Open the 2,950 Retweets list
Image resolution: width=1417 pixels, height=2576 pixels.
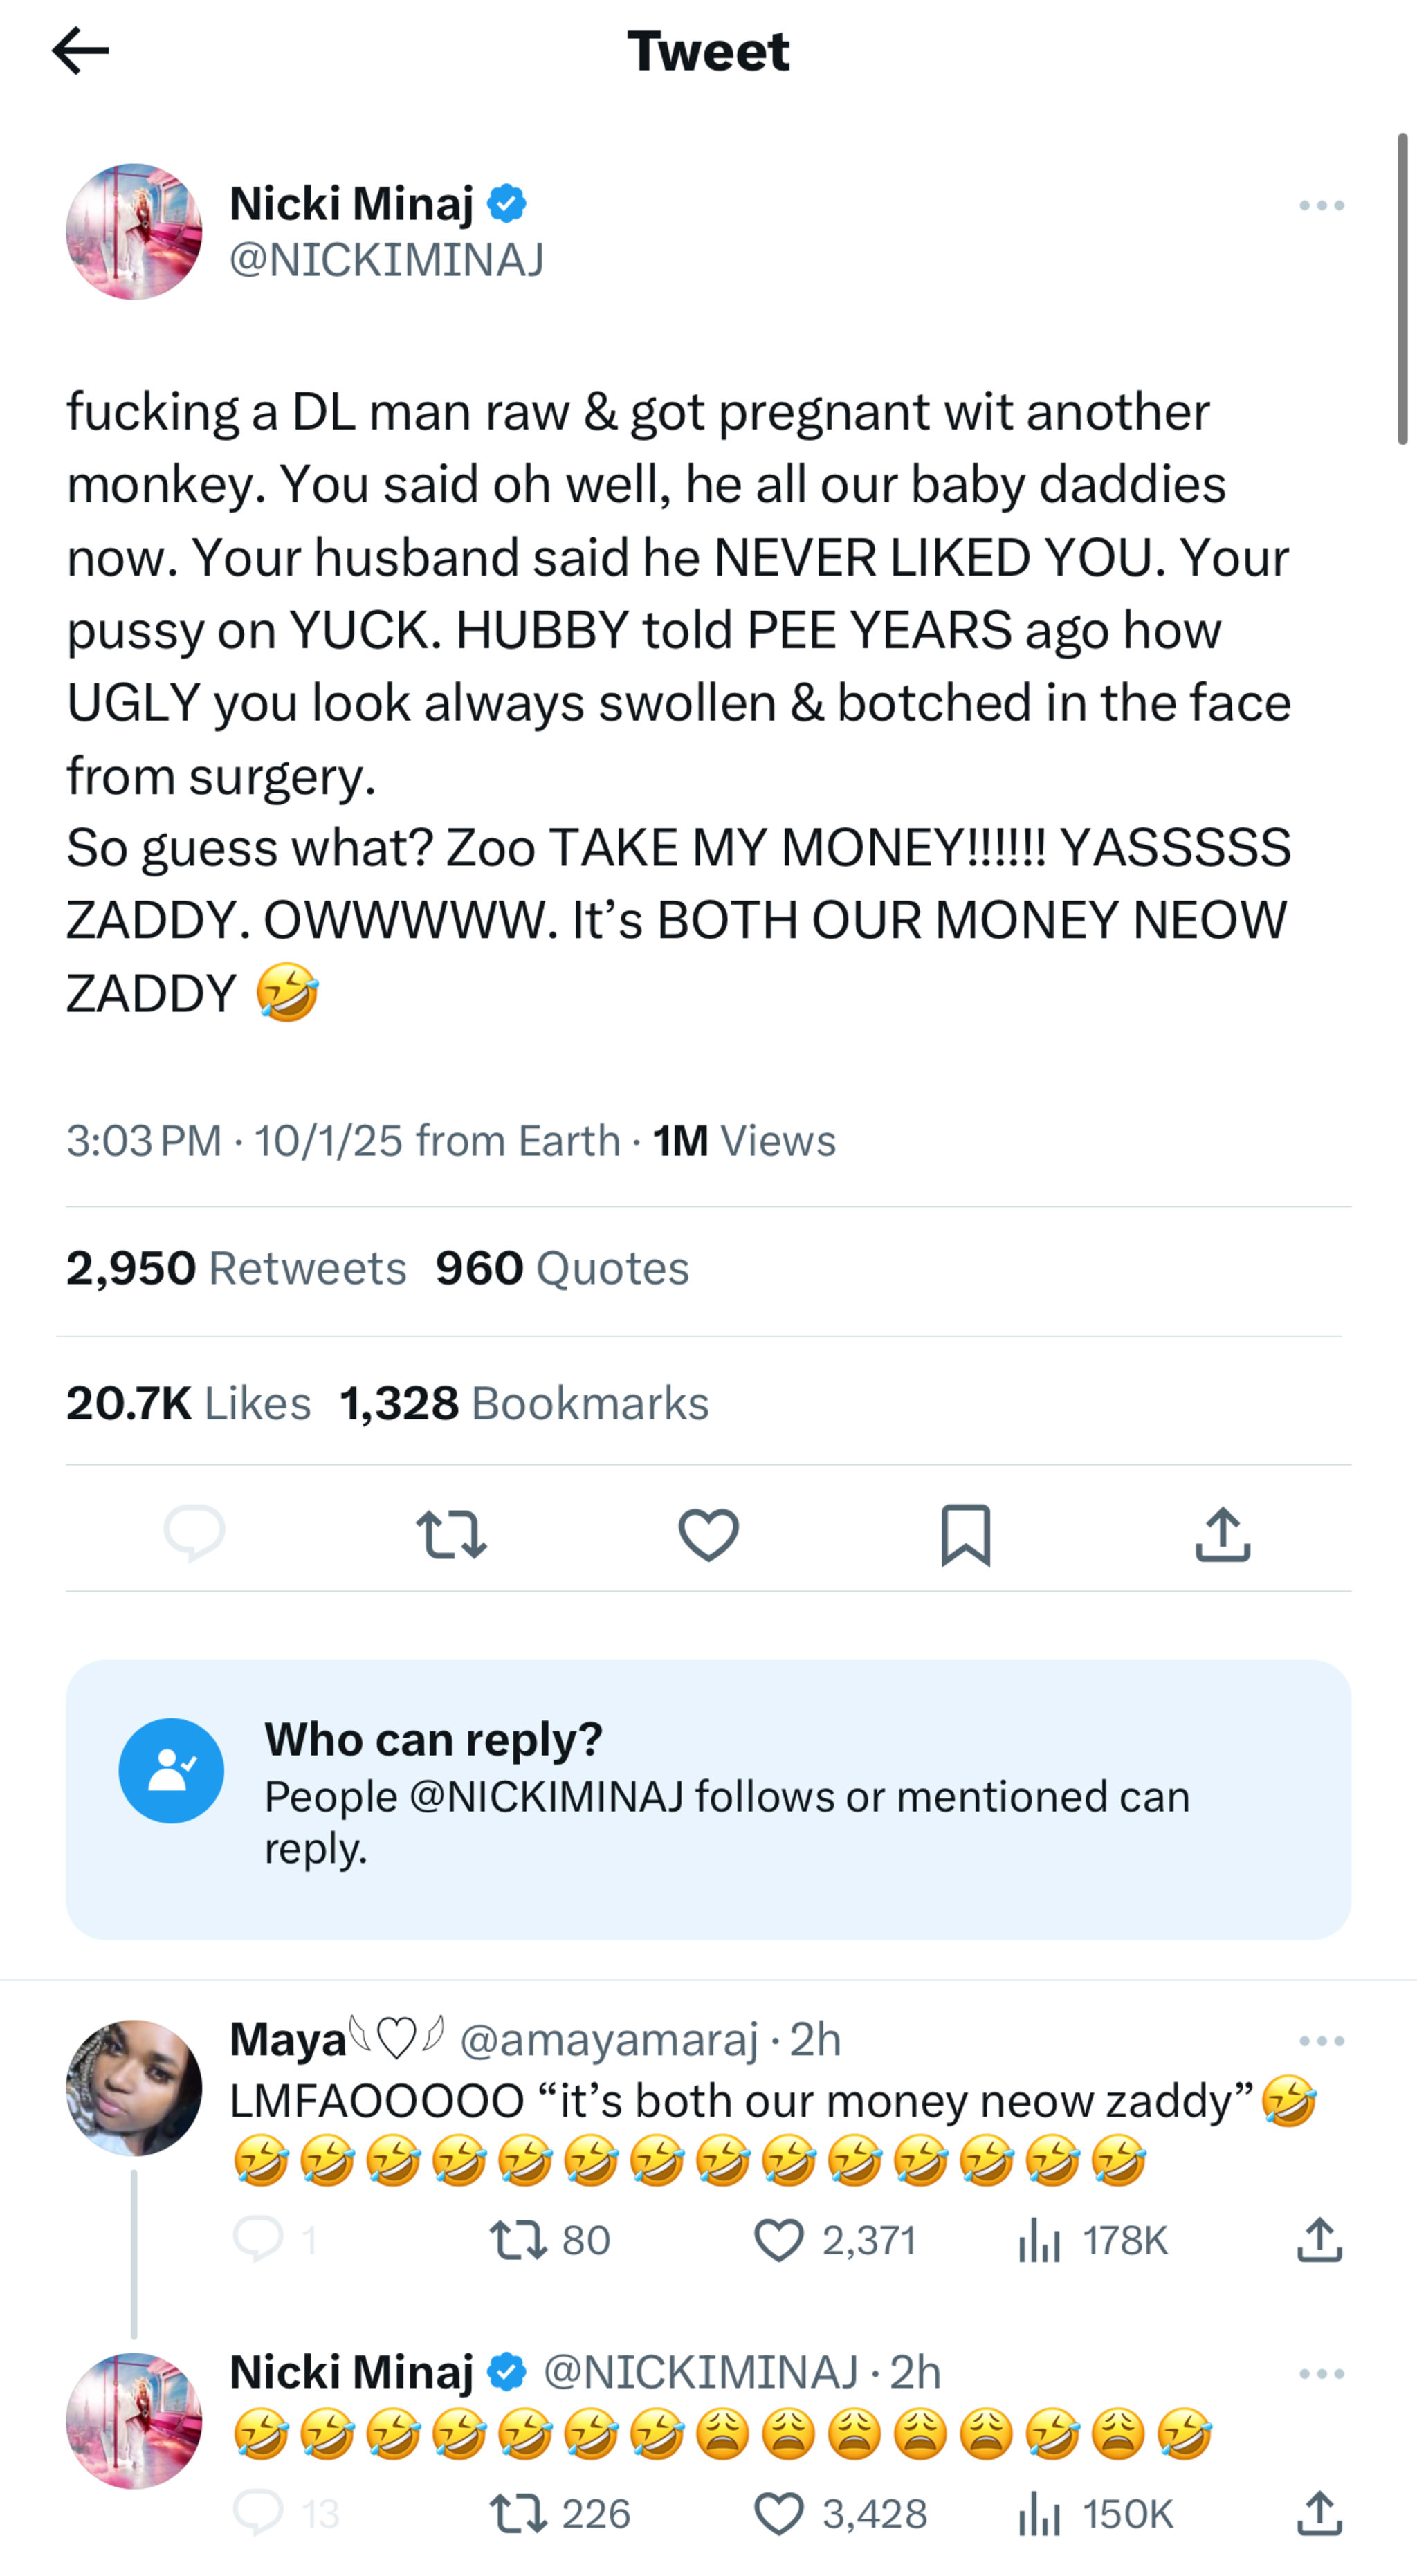(x=236, y=1269)
